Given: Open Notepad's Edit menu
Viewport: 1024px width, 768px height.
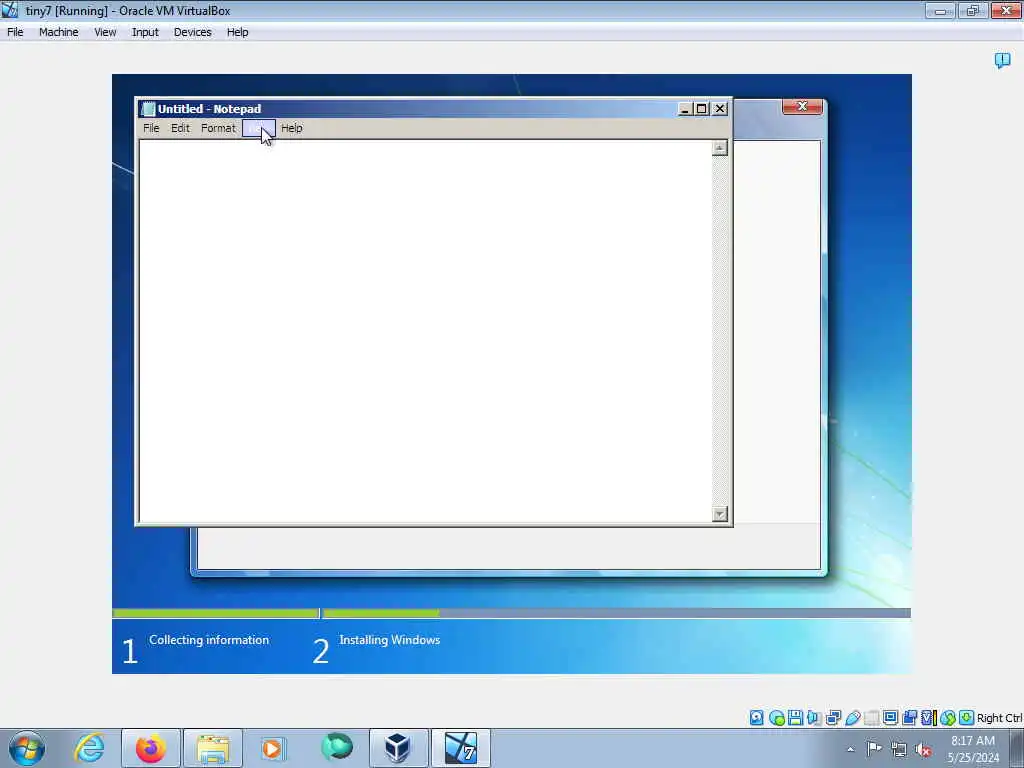Looking at the screenshot, I should tap(180, 128).
